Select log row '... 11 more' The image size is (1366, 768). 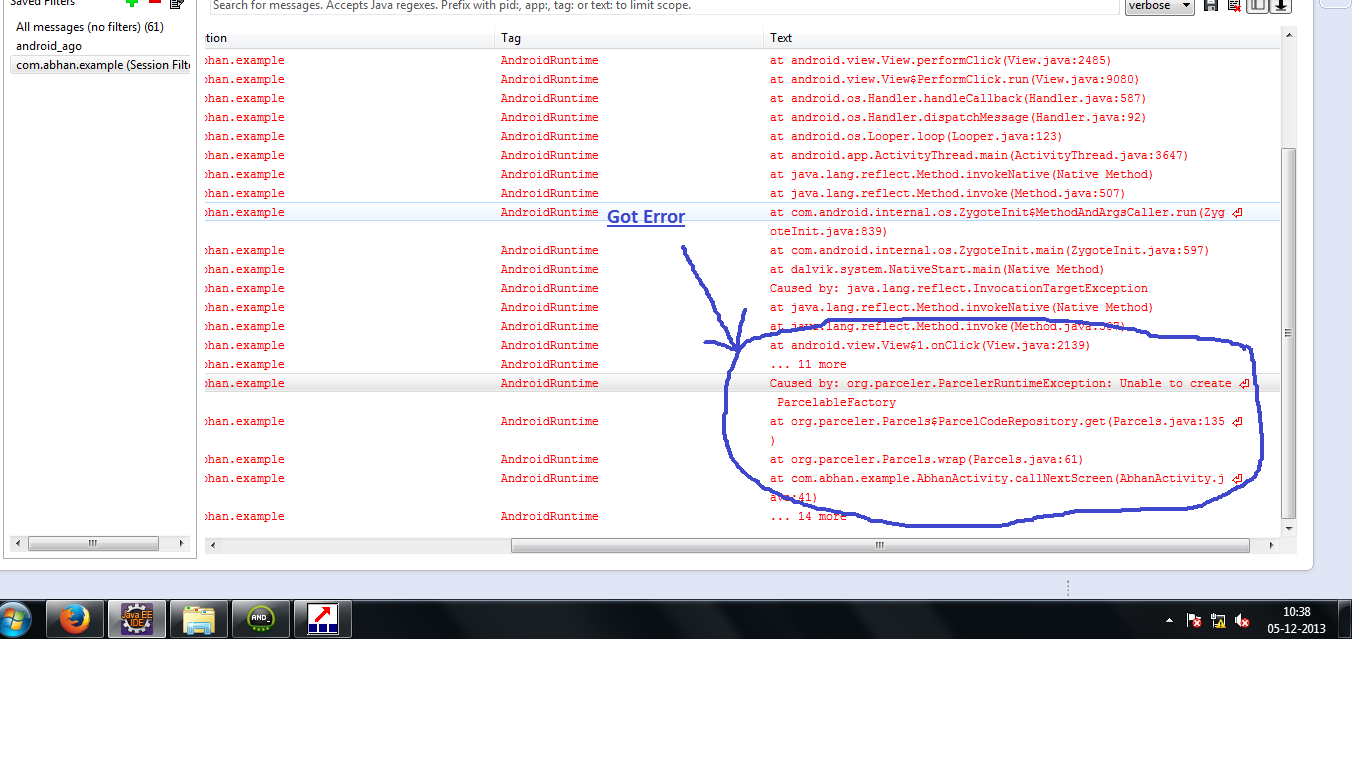tap(742, 364)
